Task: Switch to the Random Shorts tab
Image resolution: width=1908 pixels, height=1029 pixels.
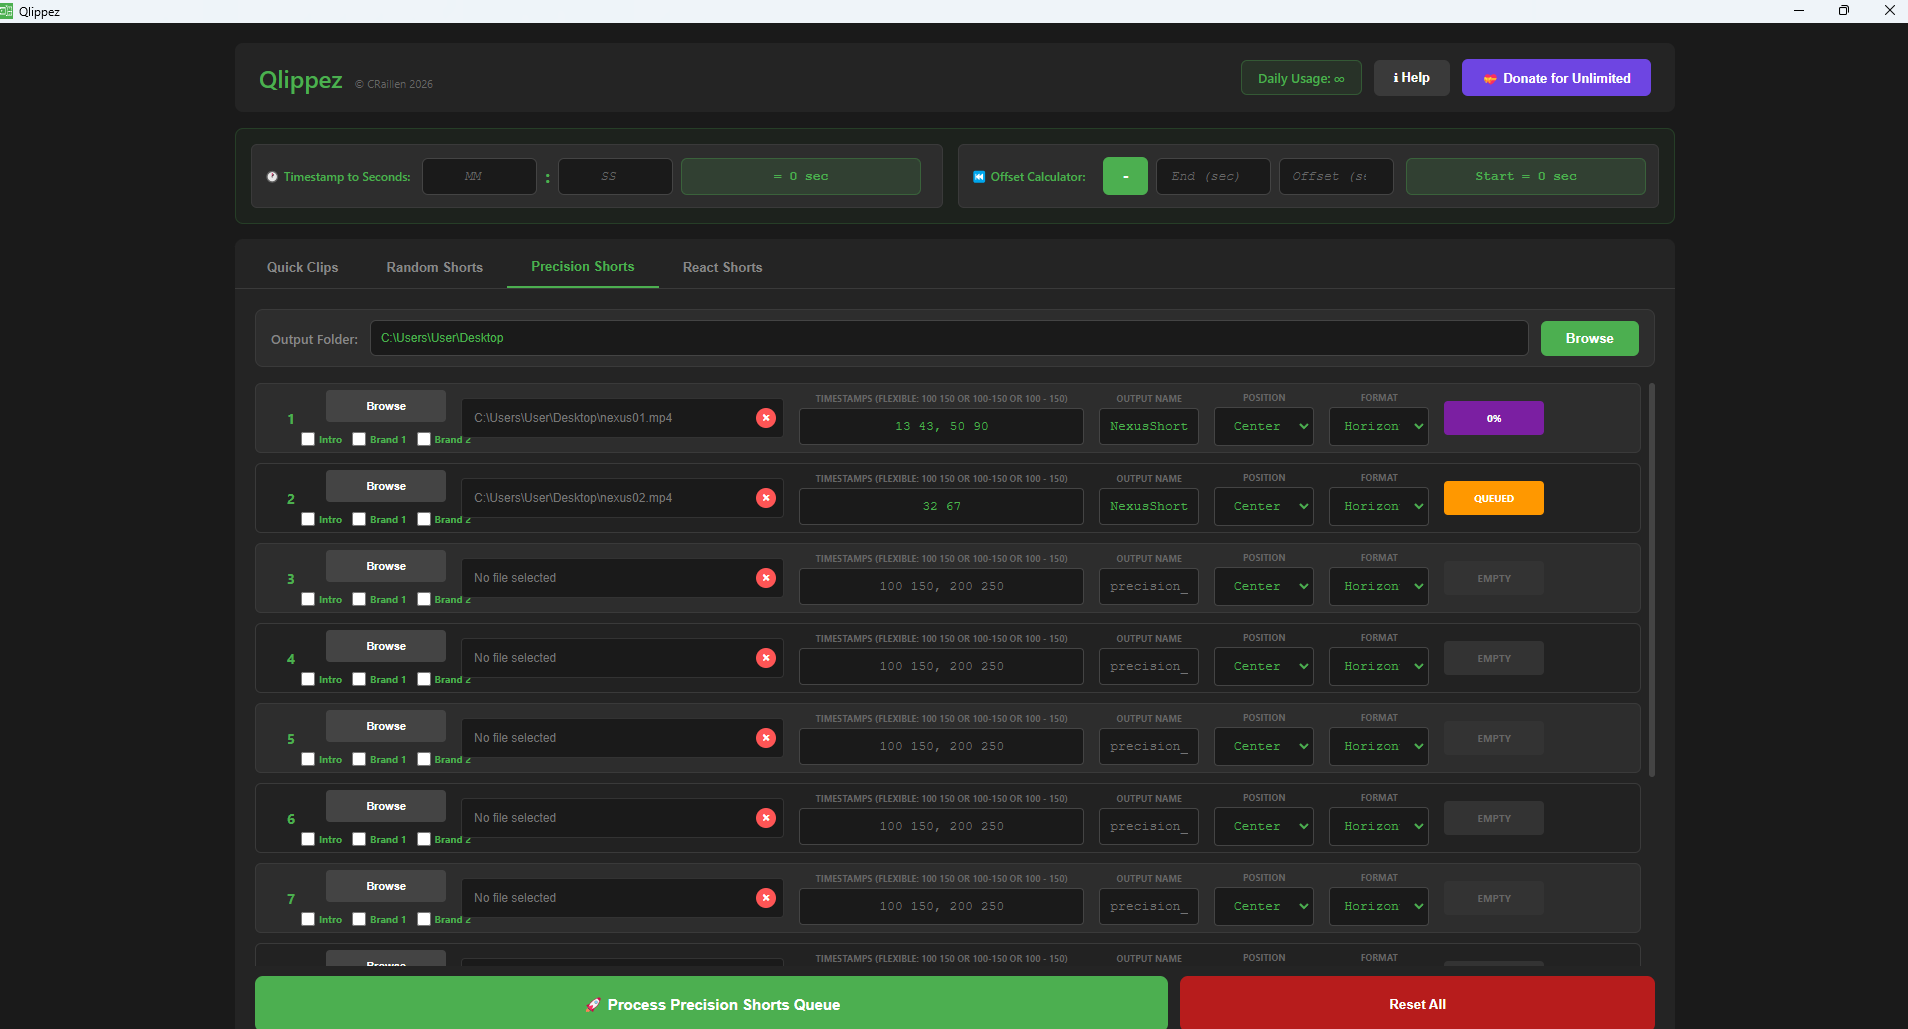Action: coord(435,267)
